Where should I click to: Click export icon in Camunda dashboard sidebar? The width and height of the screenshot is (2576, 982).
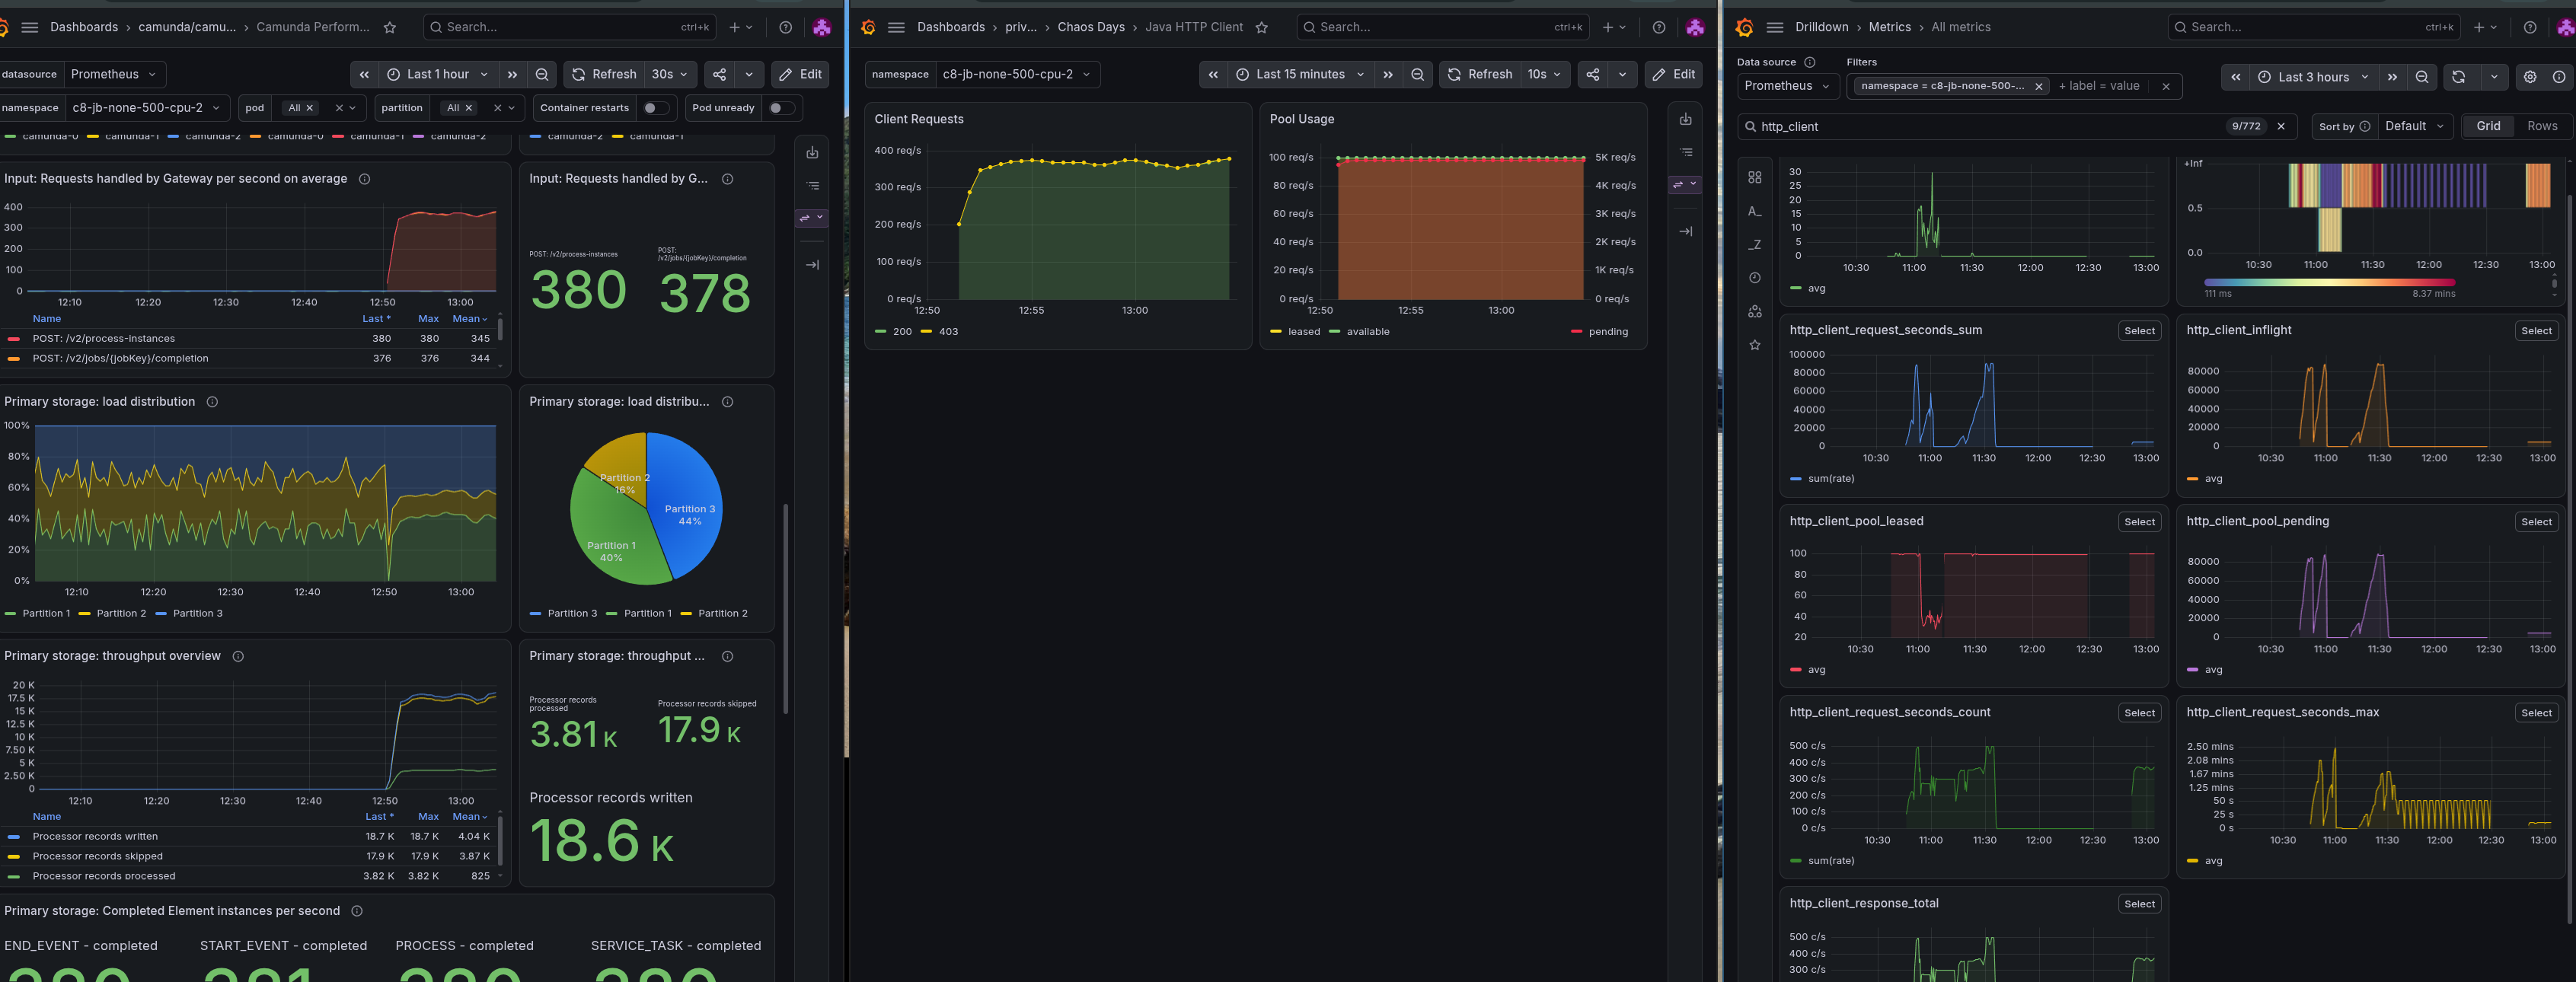click(x=812, y=153)
